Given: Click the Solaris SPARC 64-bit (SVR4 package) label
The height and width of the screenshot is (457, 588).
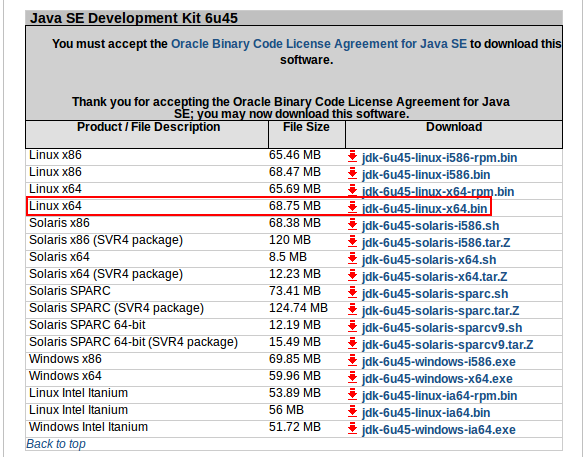Looking at the screenshot, I should 134,342.
